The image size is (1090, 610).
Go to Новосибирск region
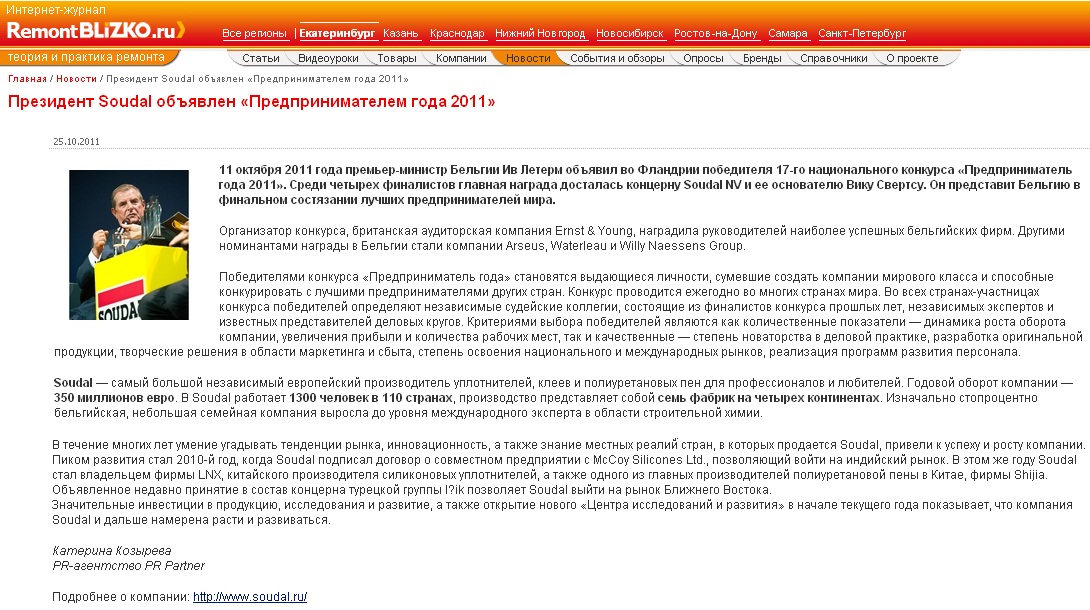point(630,33)
